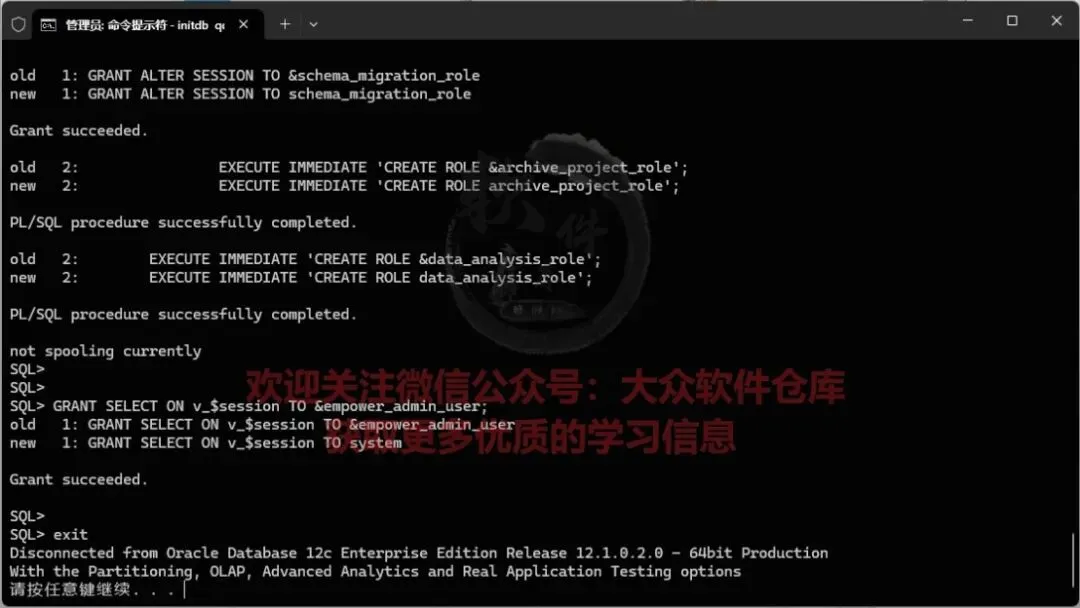Viewport: 1080px width, 608px height.
Task: Click the administrator shield icon in title bar
Action: 19,25
